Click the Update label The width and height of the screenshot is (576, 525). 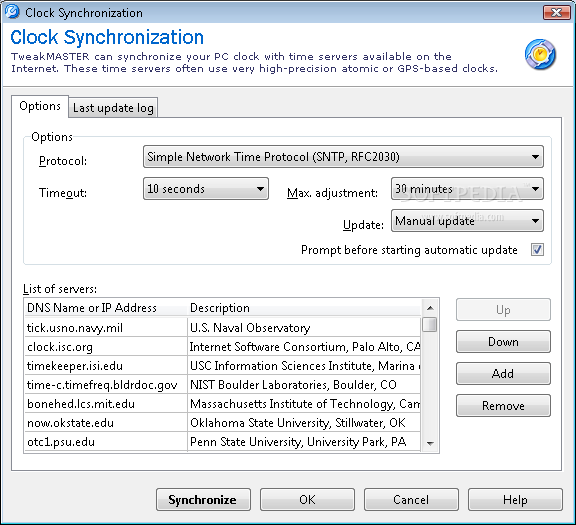click(x=363, y=224)
